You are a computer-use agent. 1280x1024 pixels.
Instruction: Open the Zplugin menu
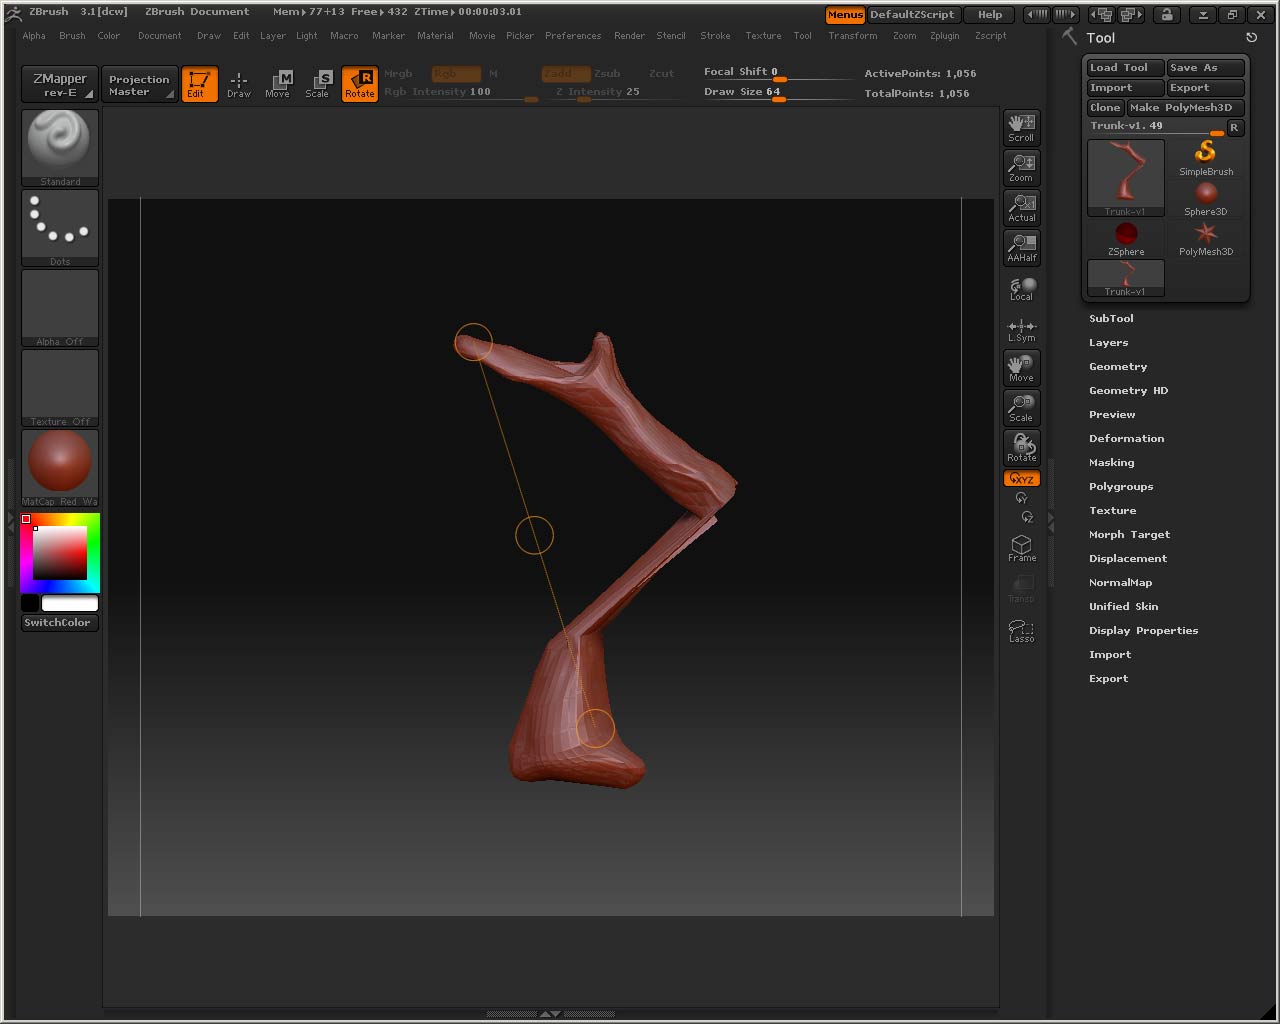(x=944, y=36)
